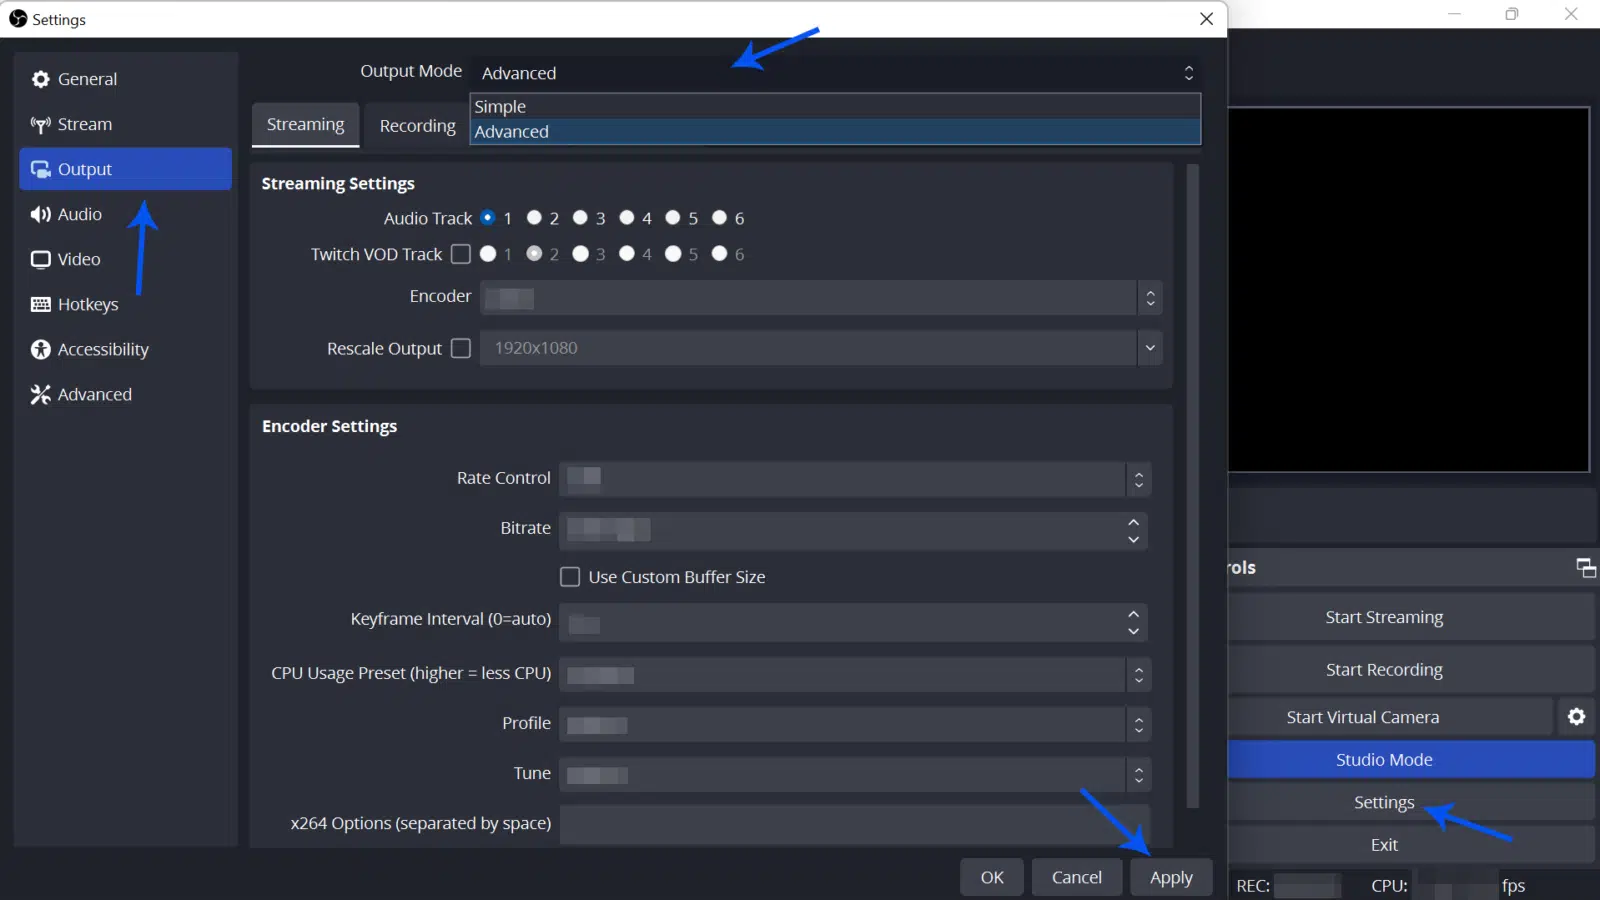
Task: Switch to the Recording tab
Action: pyautogui.click(x=417, y=126)
